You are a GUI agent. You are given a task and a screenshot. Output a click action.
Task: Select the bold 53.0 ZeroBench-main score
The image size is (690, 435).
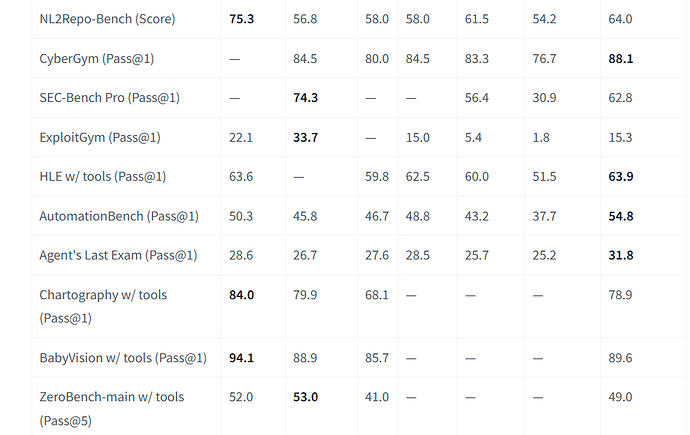[305, 397]
